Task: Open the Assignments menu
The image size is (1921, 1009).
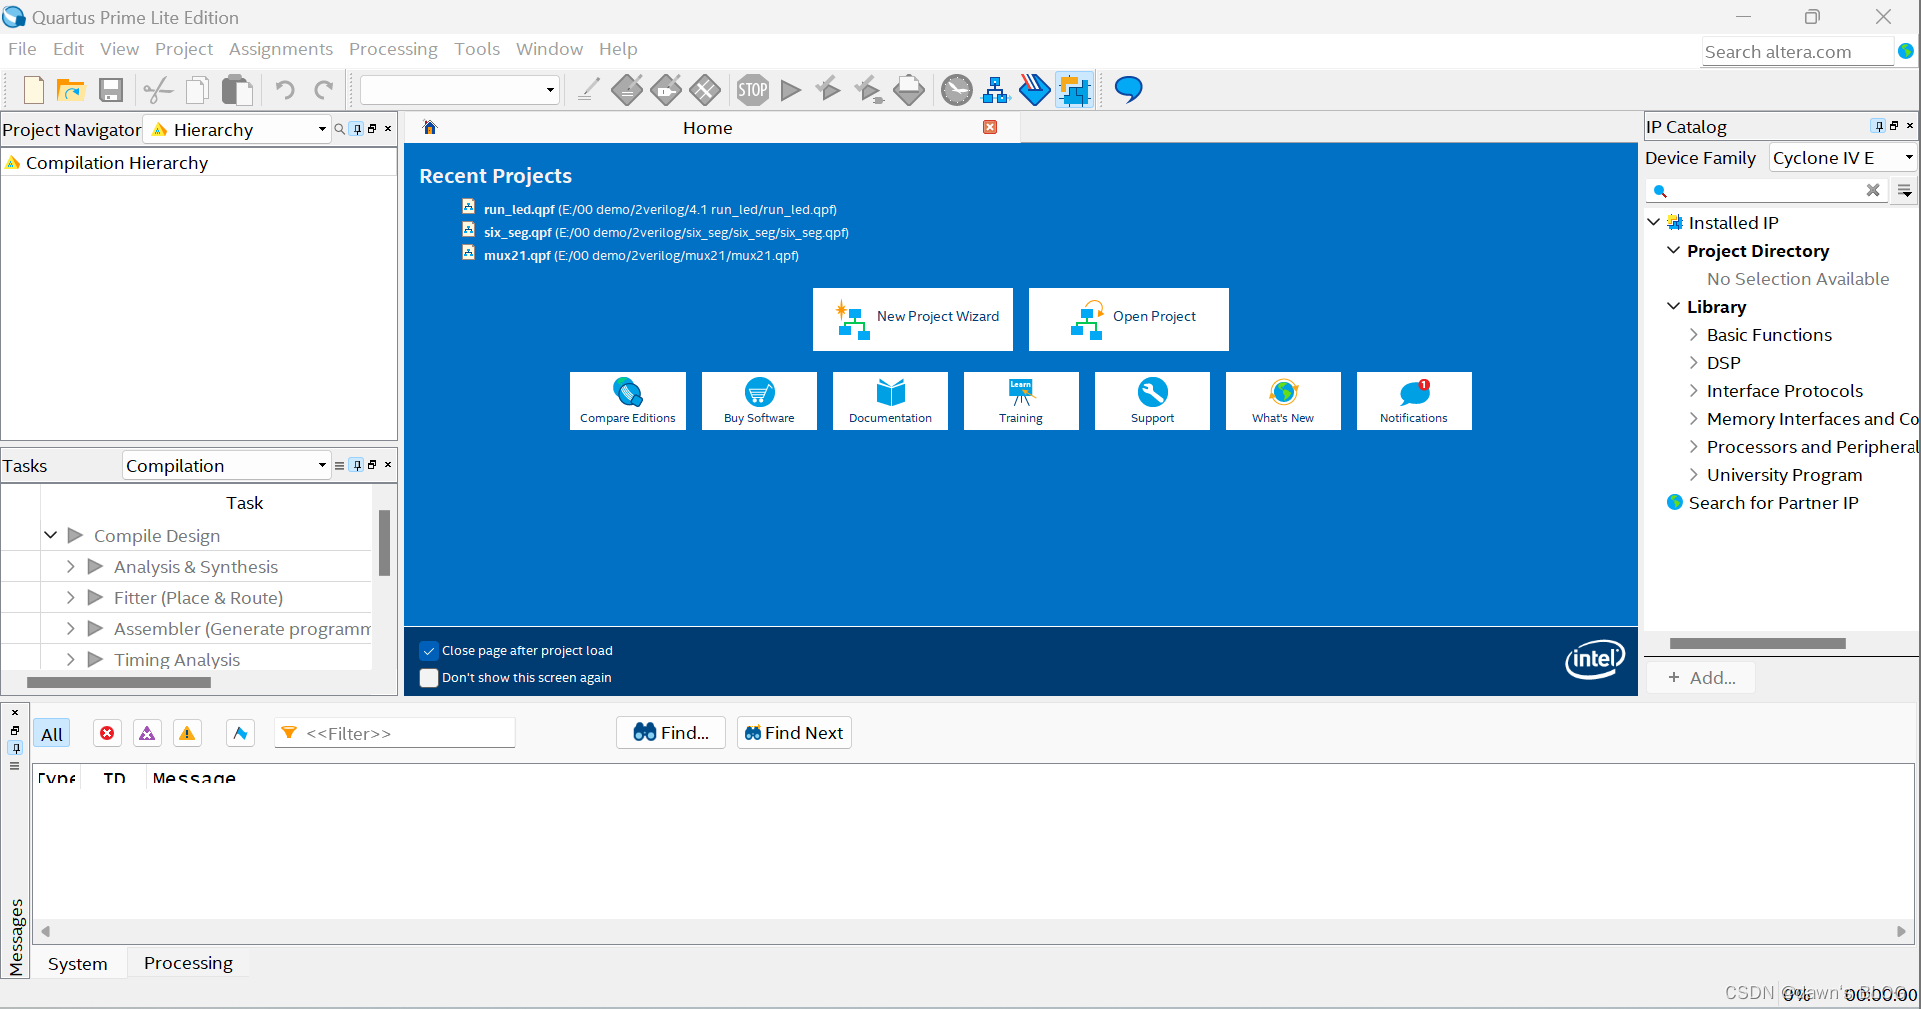Action: click(280, 49)
